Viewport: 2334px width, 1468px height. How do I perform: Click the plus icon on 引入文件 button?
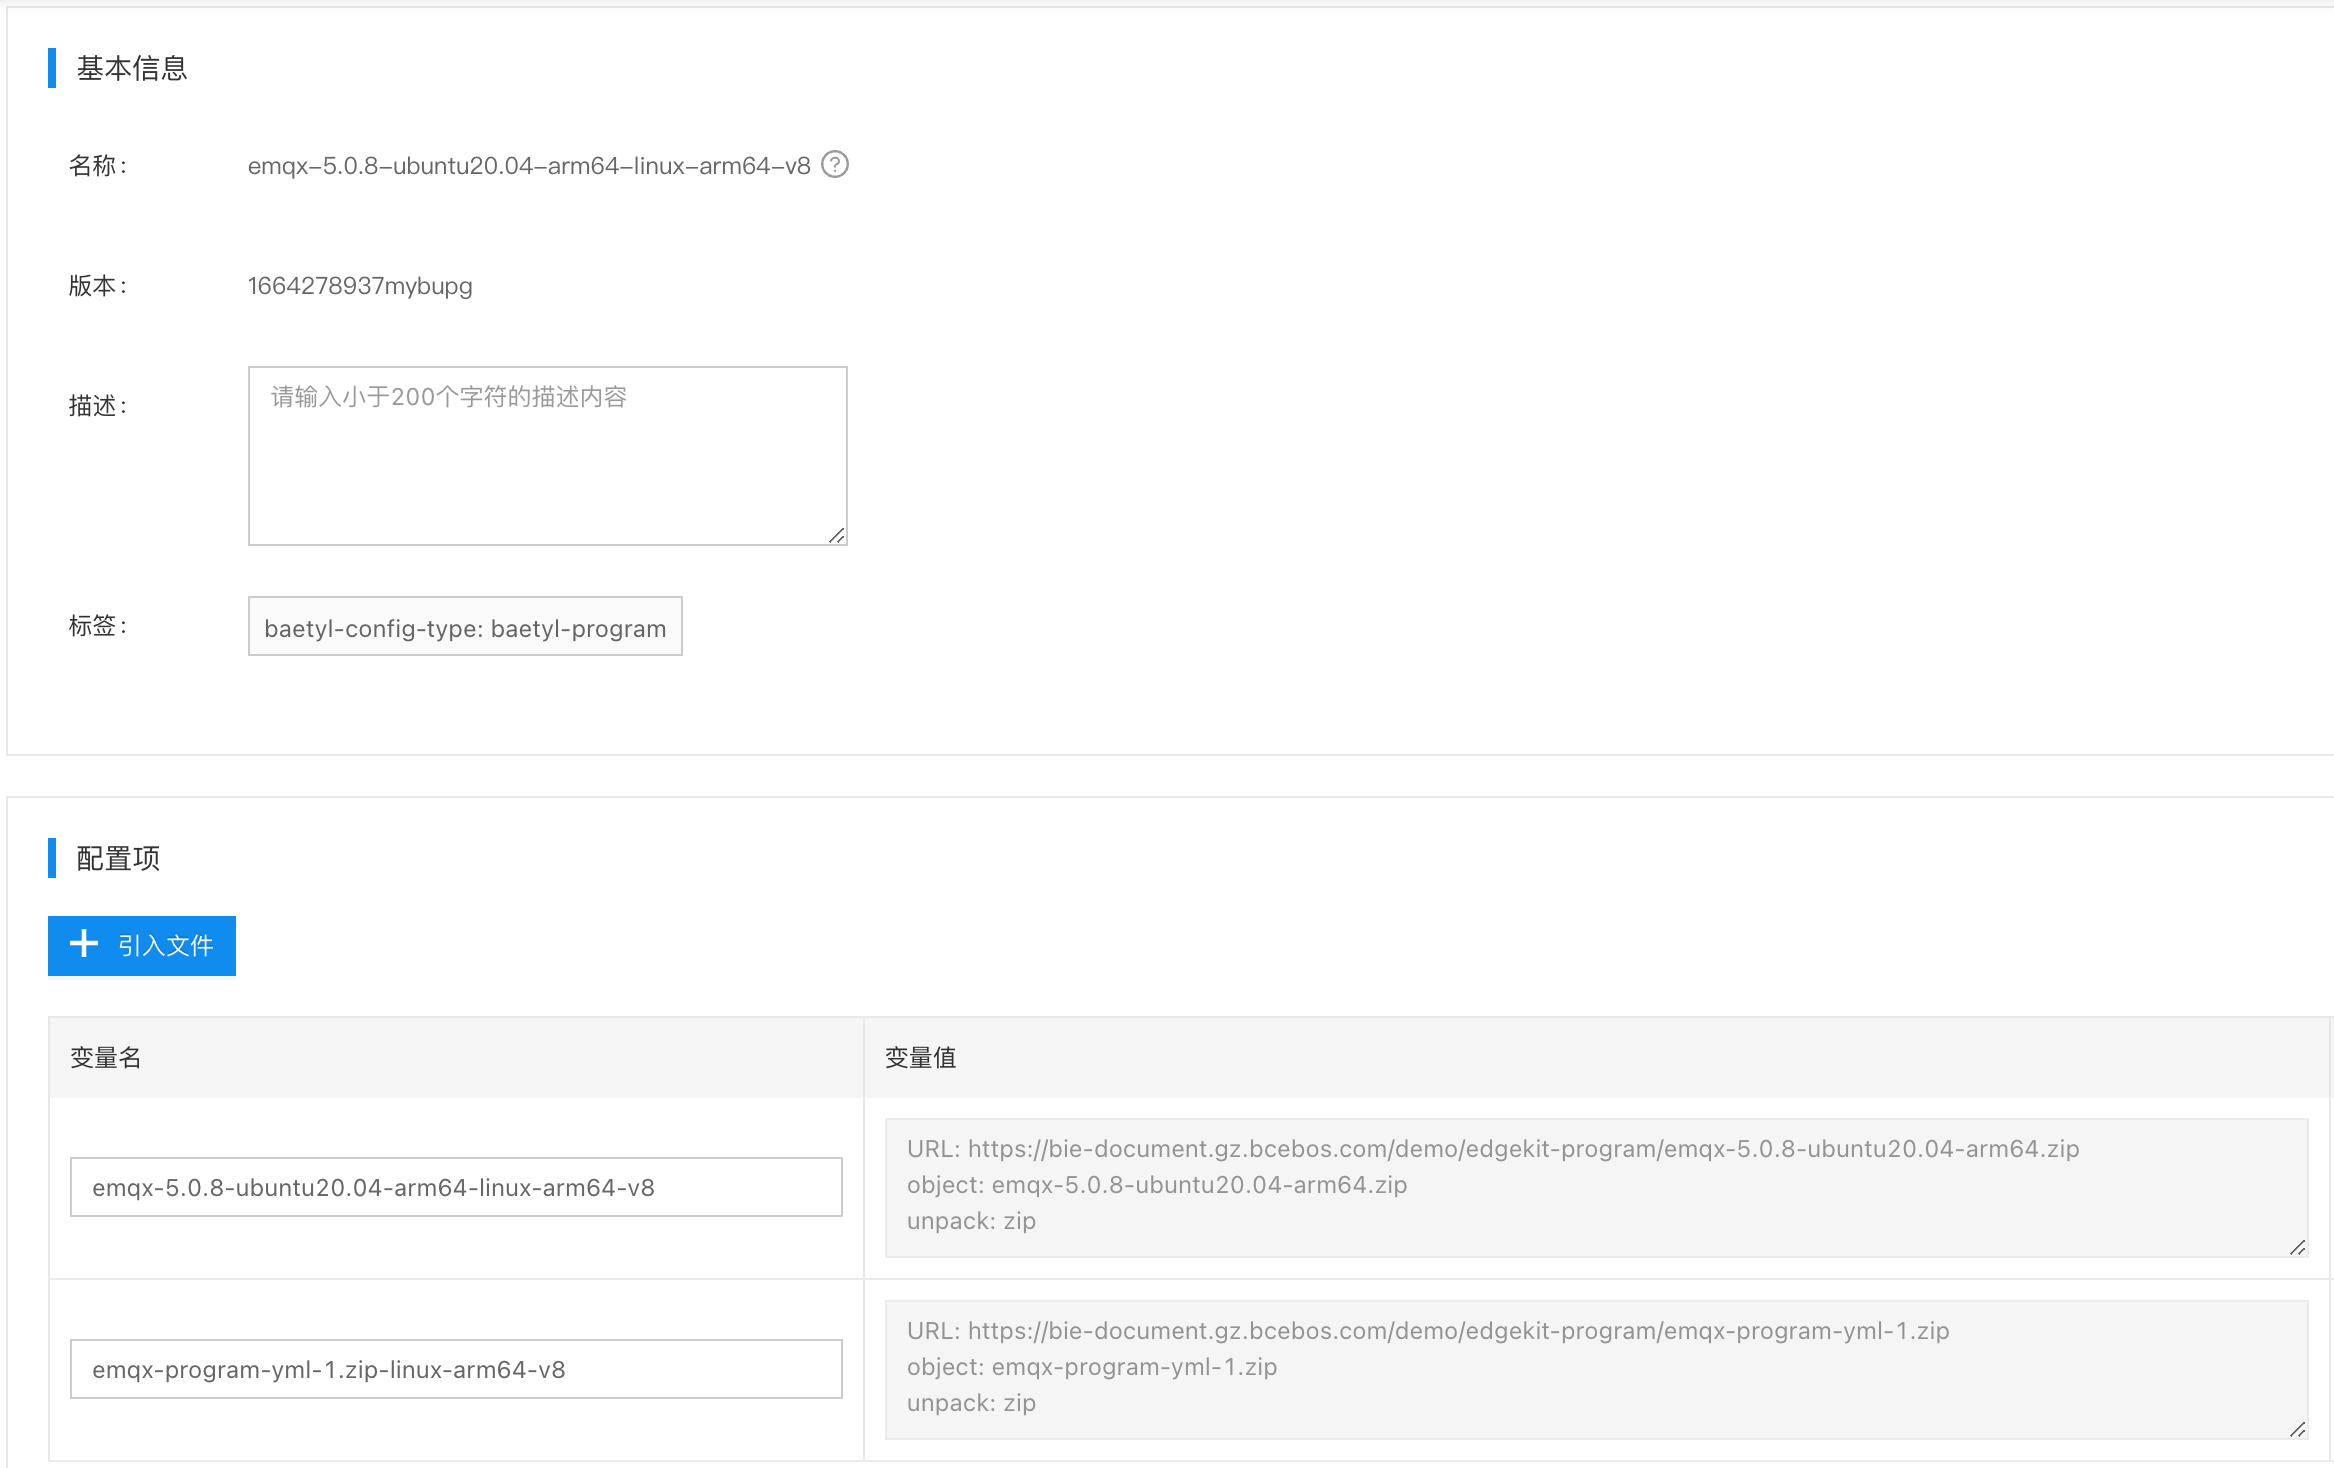point(84,944)
